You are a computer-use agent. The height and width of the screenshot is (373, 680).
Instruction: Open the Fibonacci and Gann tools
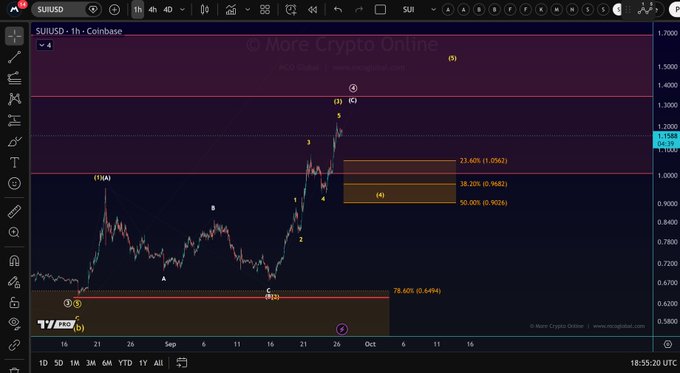(14, 78)
